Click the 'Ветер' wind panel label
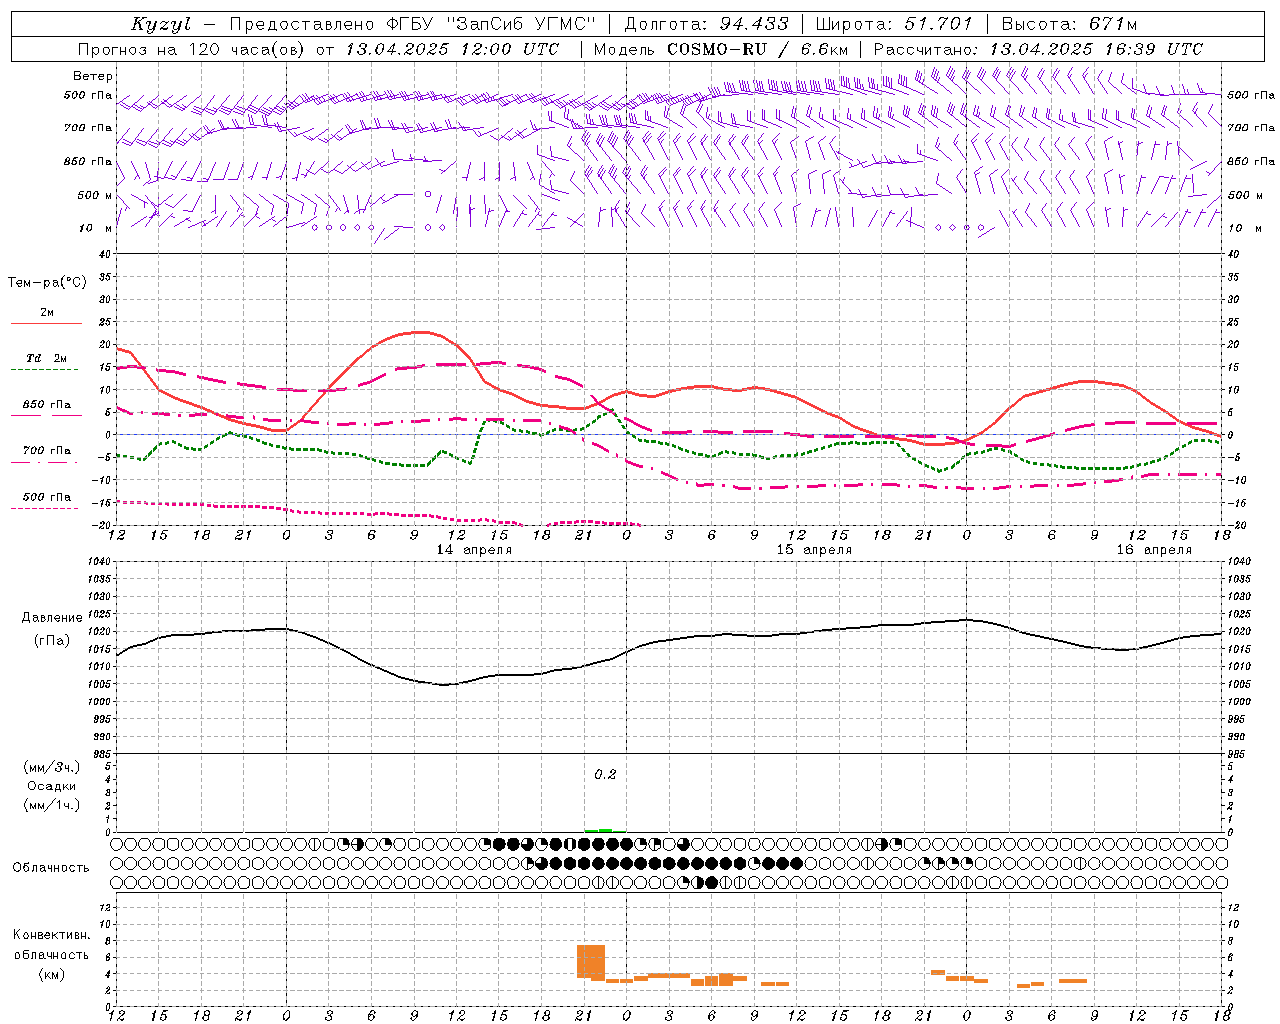 pos(93,76)
